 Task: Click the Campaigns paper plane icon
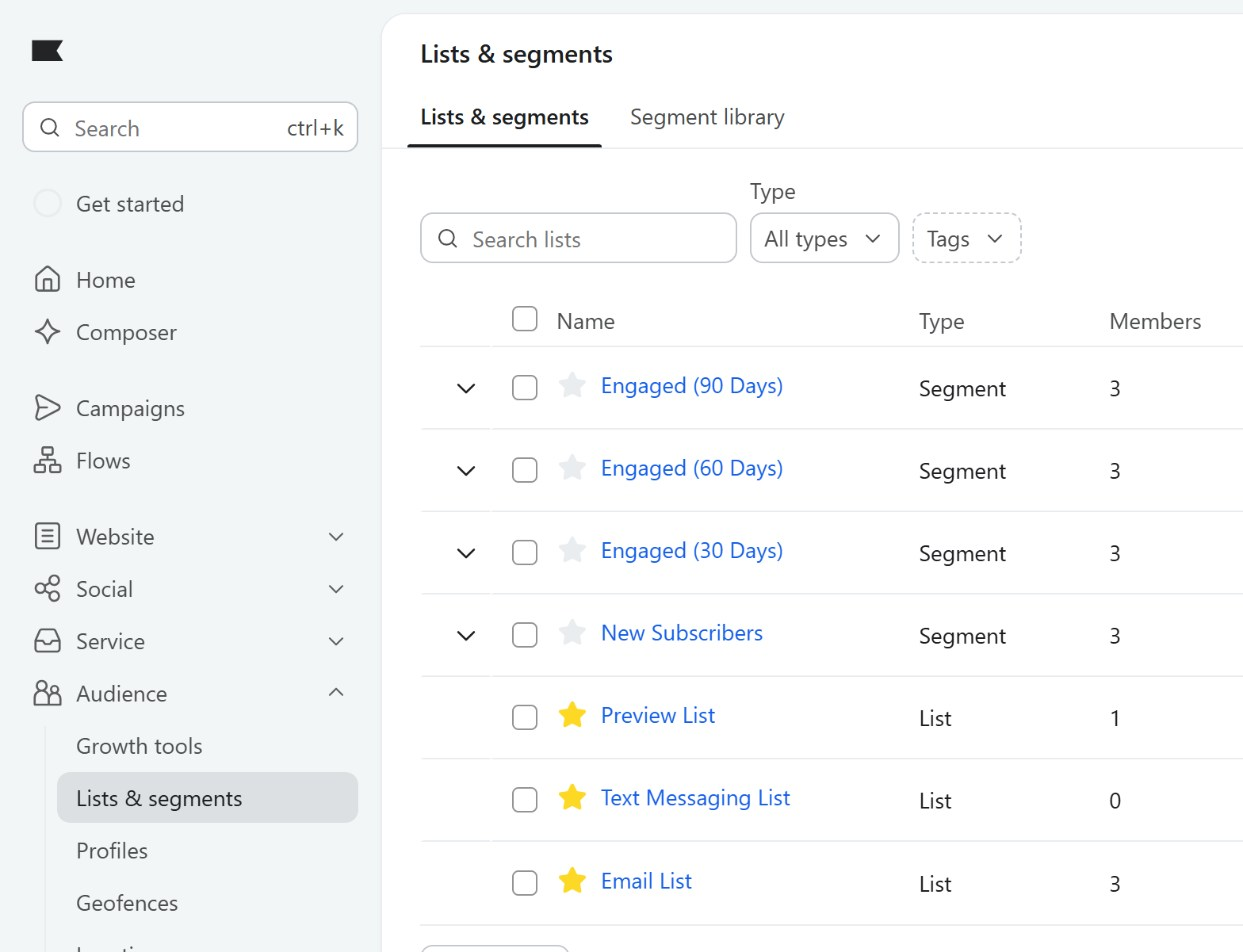pos(47,408)
